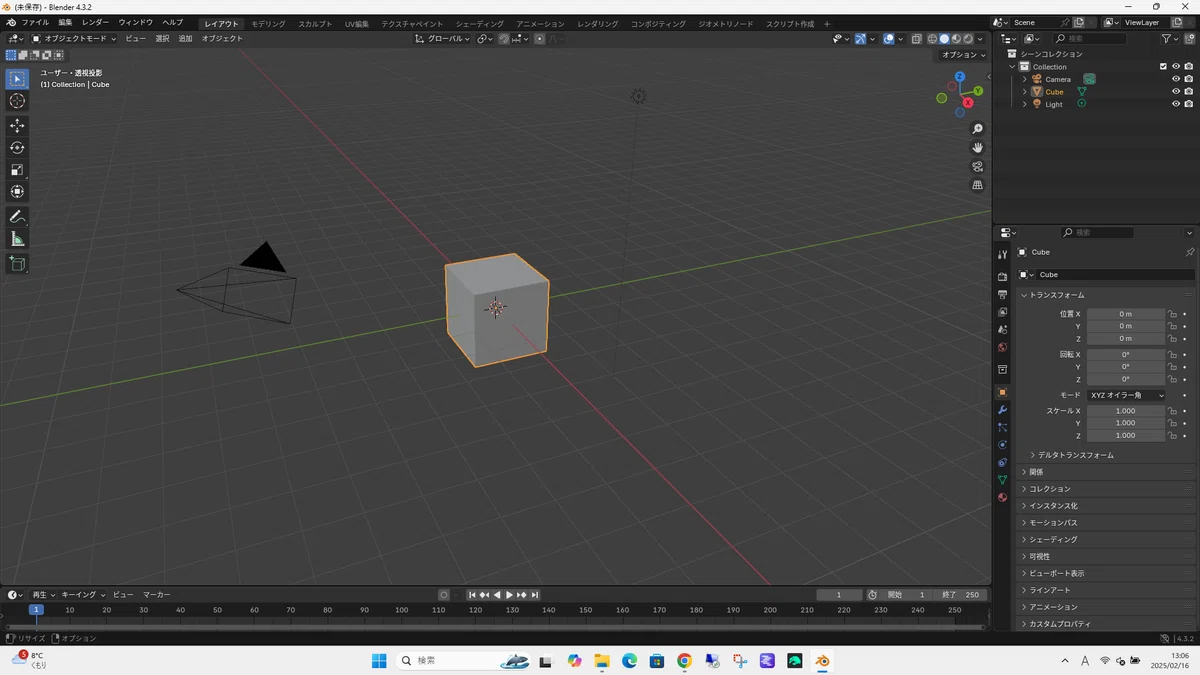This screenshot has width=1200, height=675.
Task: Click the timeline frame 1 playhead marker
Action: (x=36, y=609)
